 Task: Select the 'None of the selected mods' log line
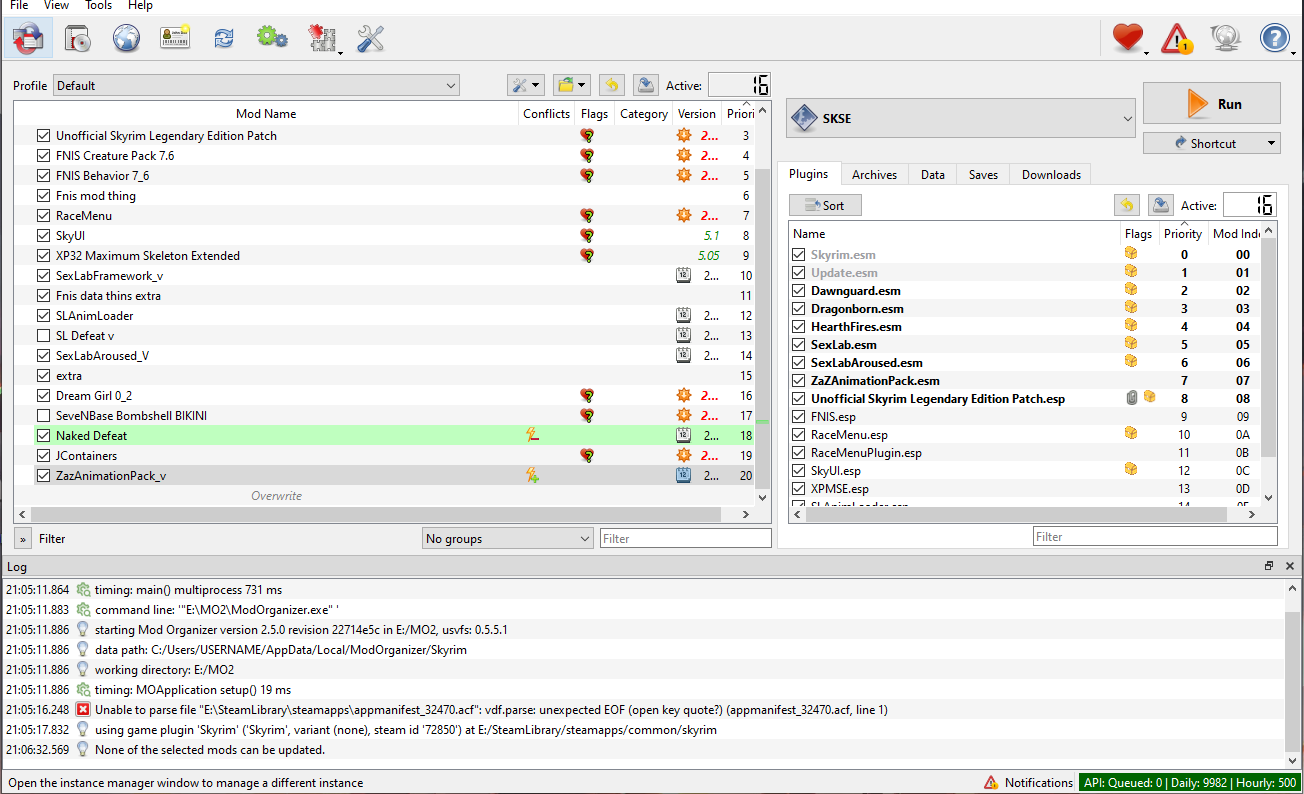[x=210, y=749]
